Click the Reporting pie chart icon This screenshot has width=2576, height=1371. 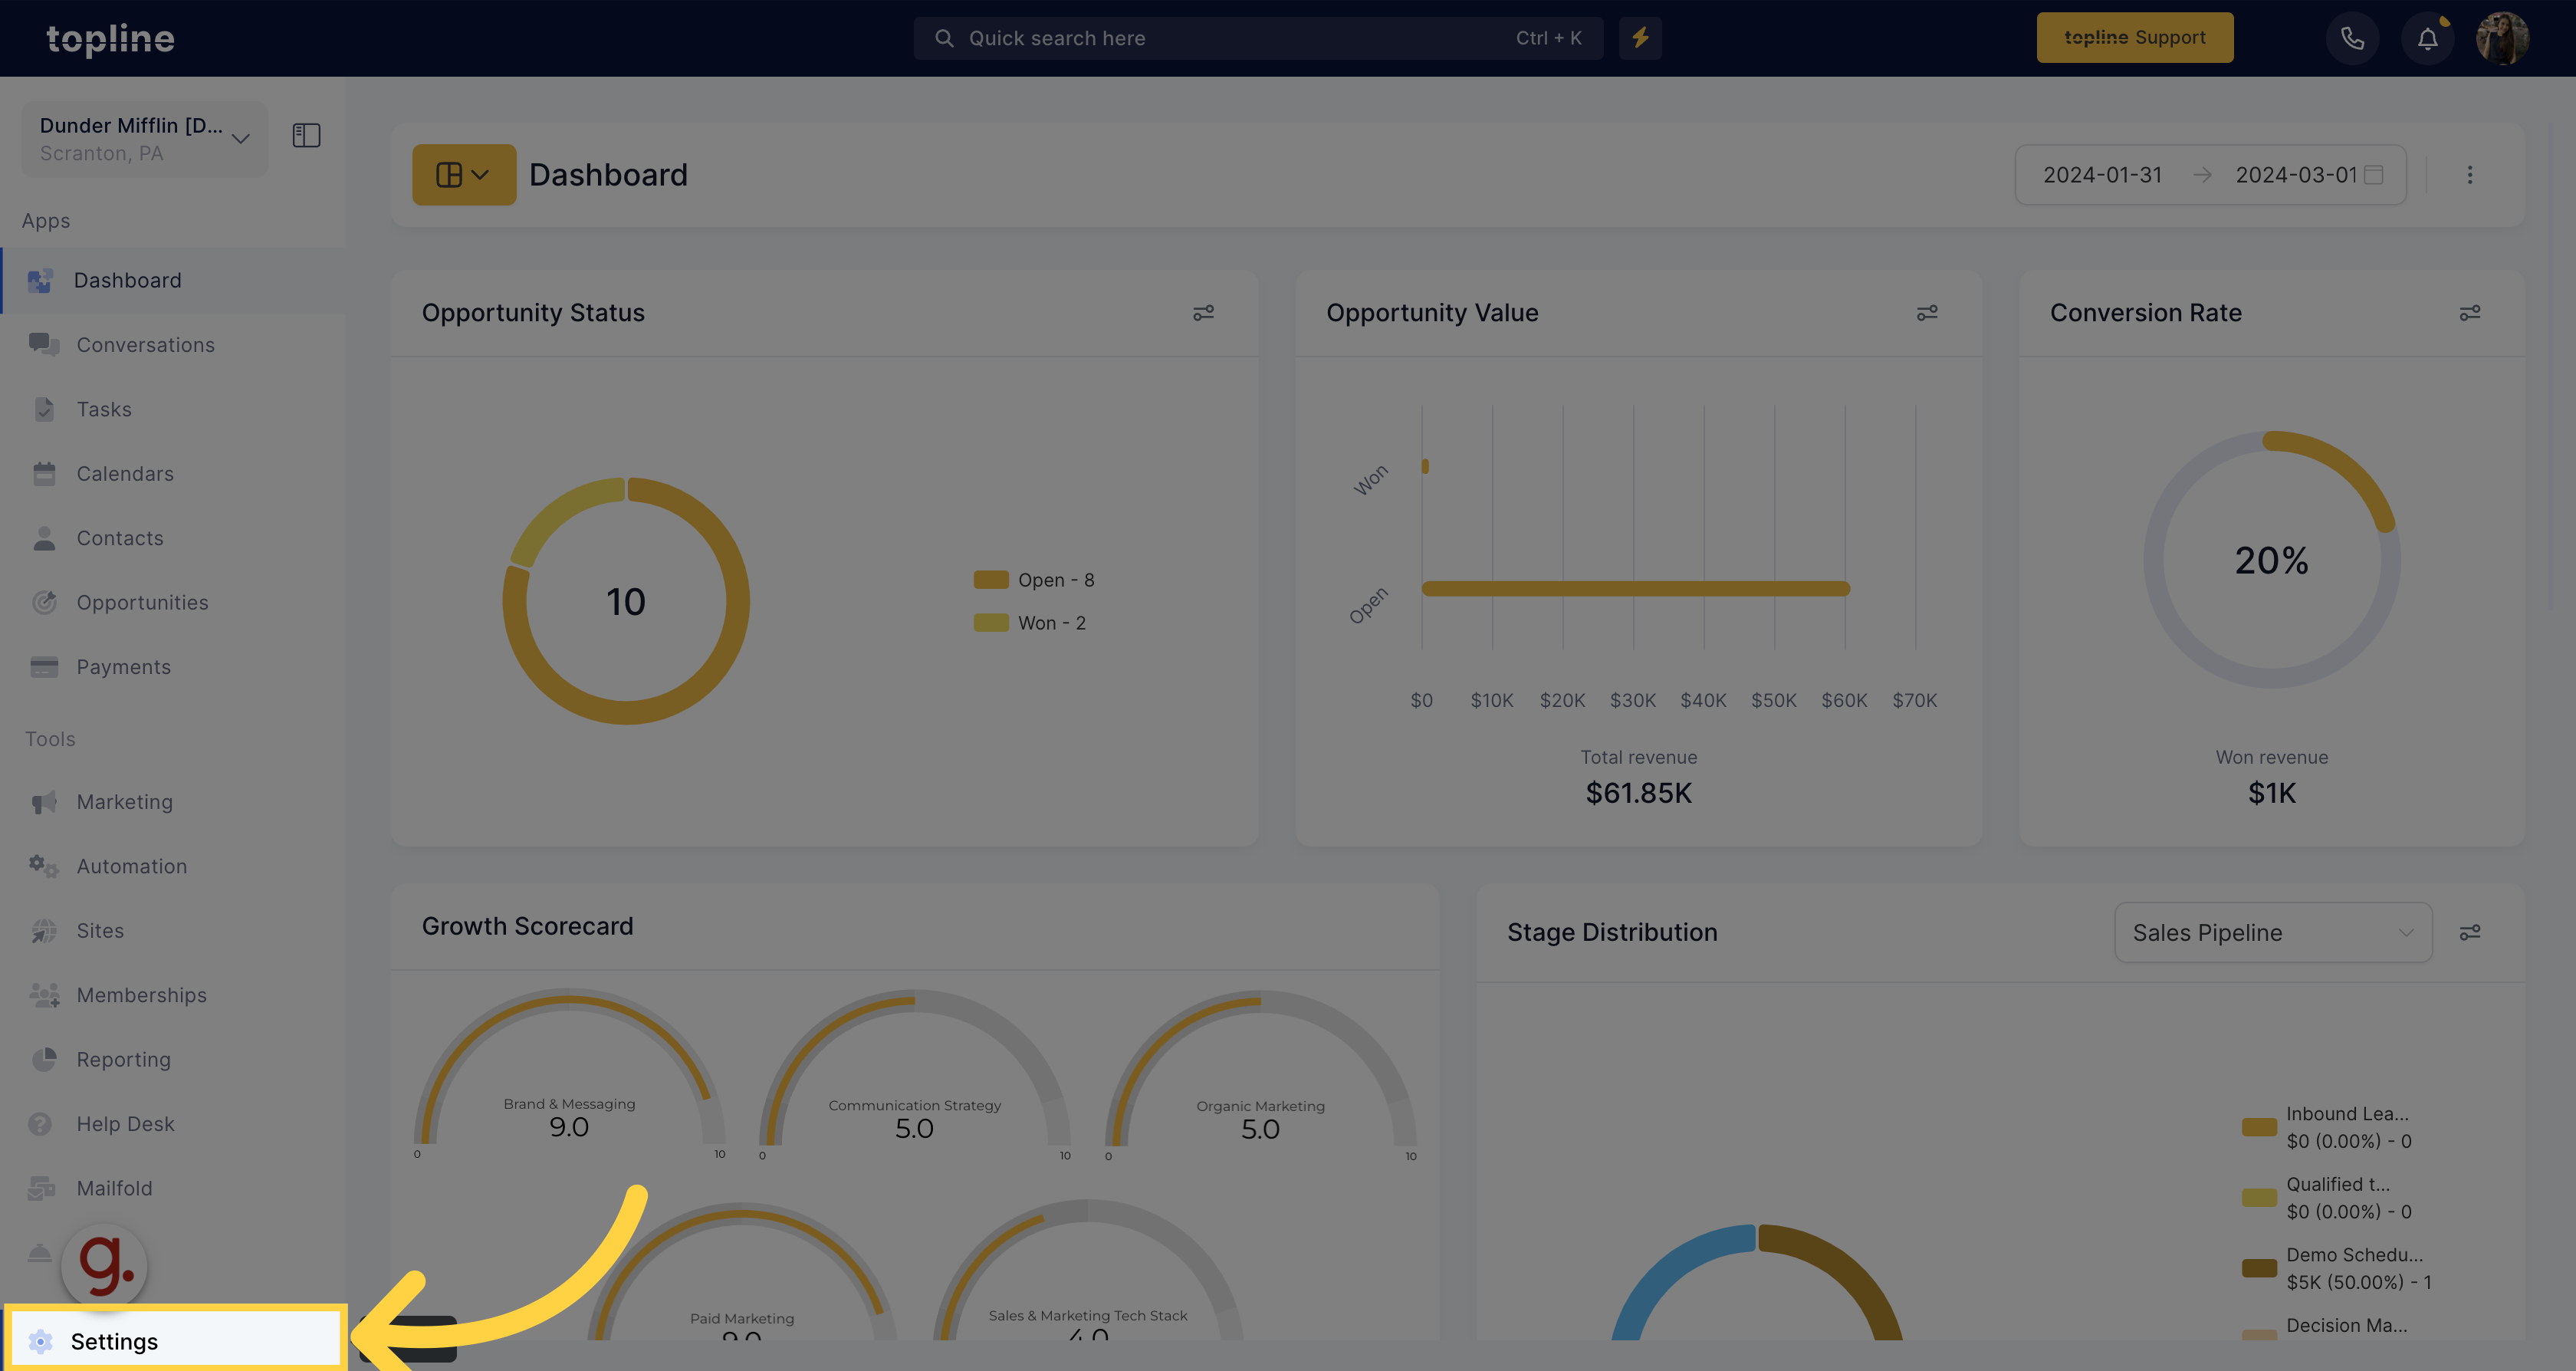[x=44, y=1060]
